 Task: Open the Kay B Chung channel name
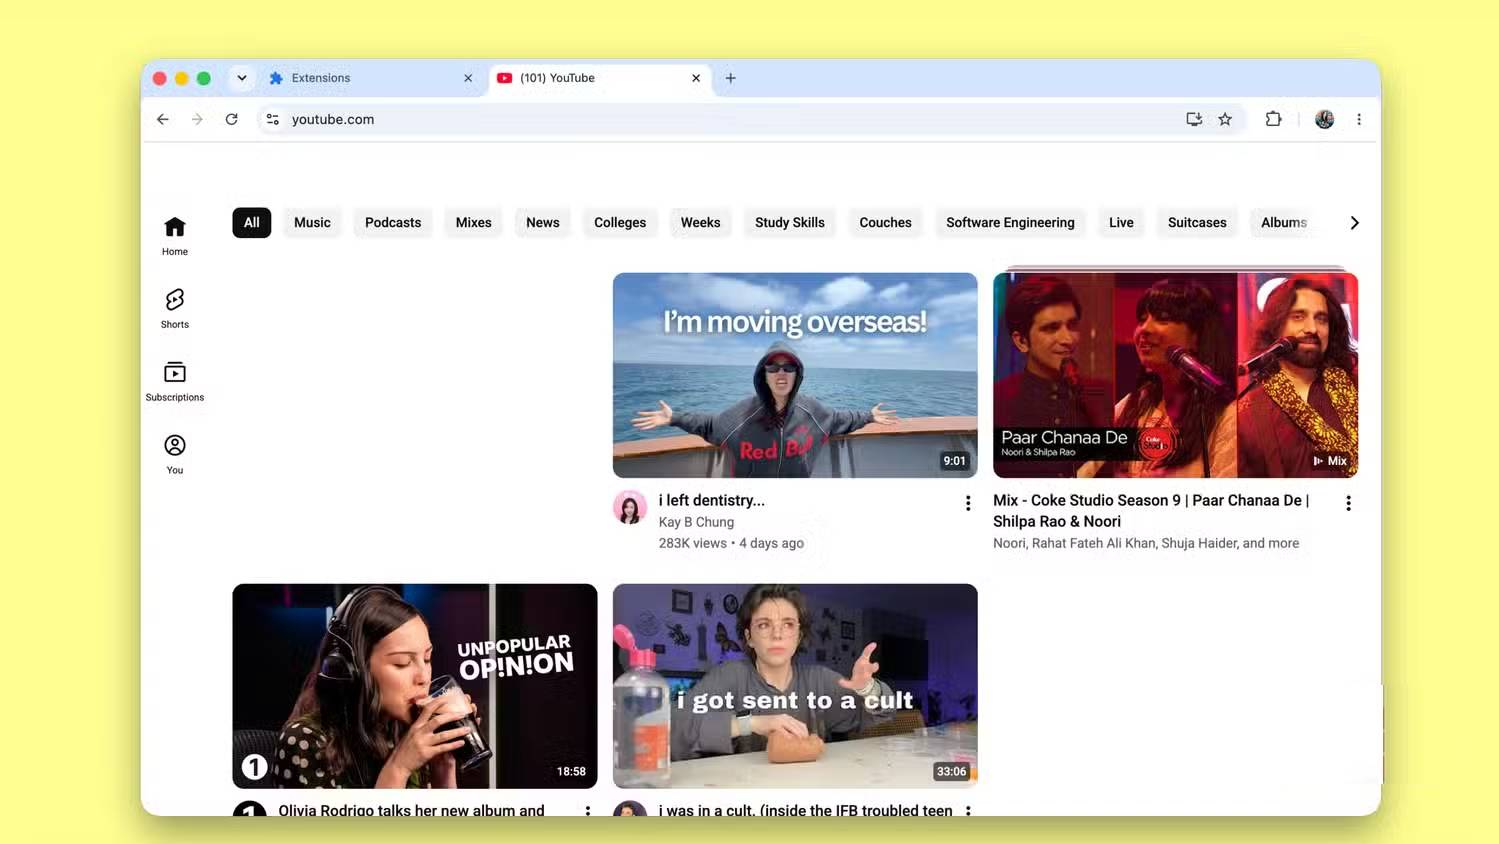(696, 522)
